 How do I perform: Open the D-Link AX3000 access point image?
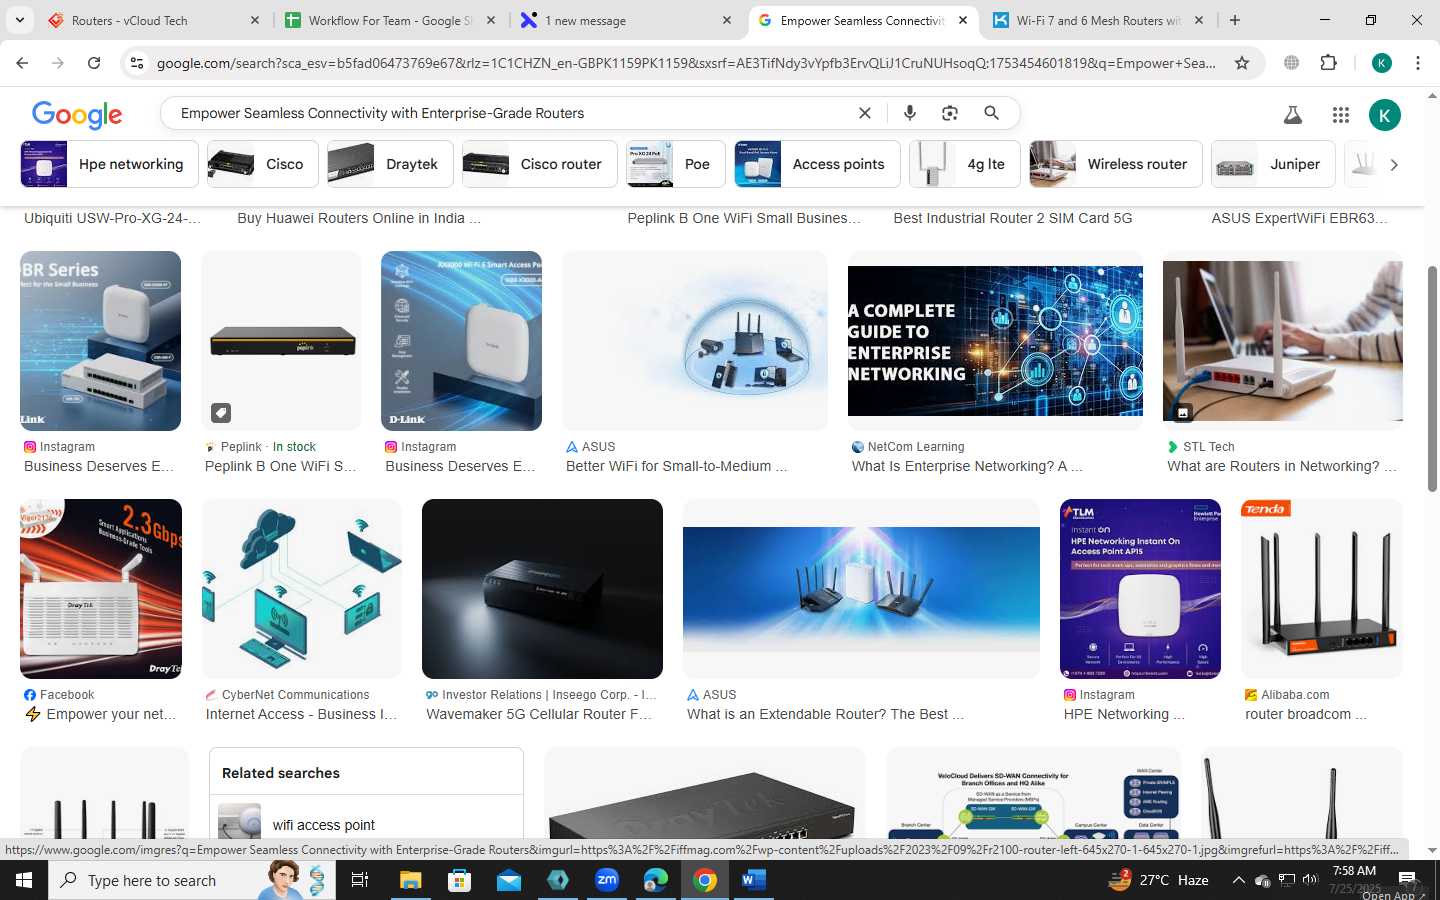[461, 341]
